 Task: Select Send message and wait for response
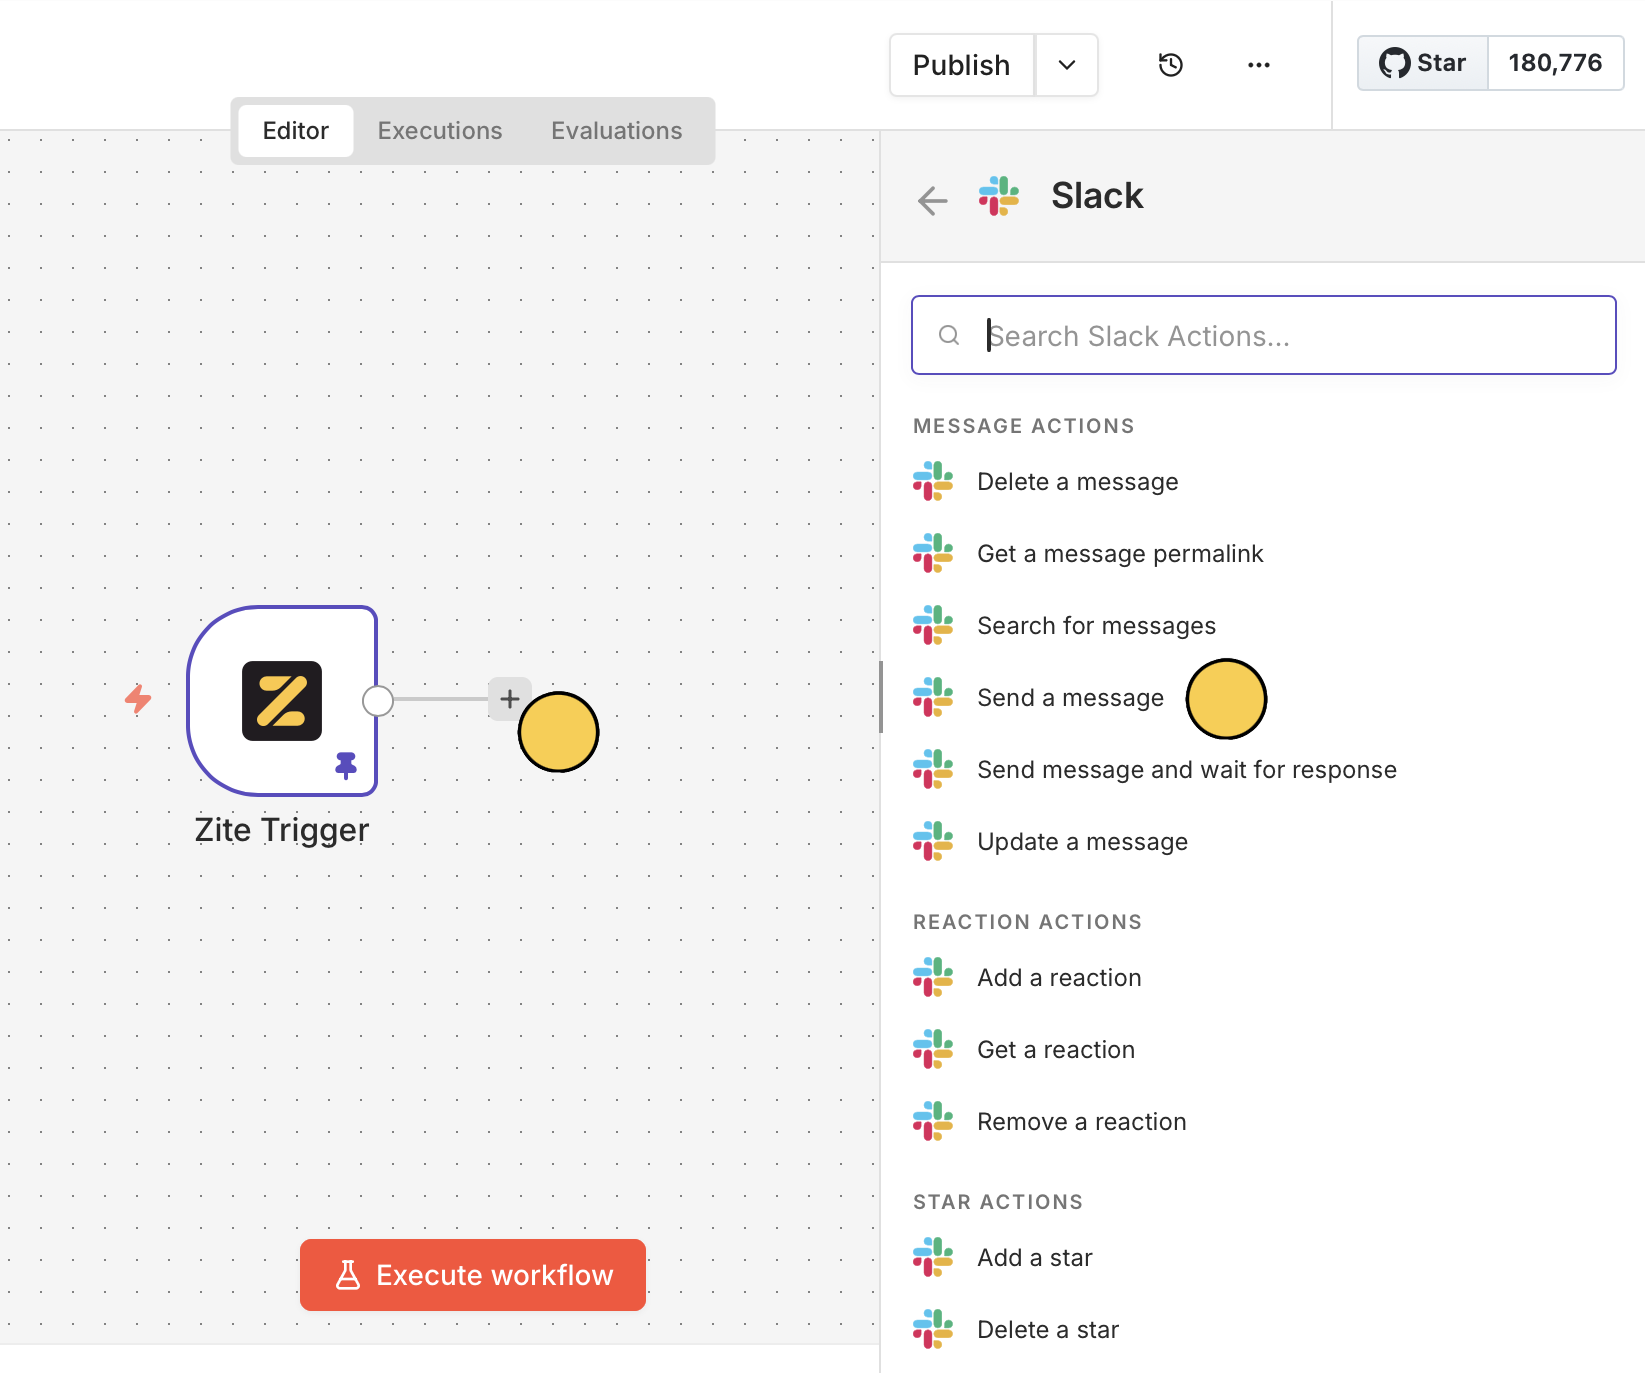click(x=1187, y=770)
